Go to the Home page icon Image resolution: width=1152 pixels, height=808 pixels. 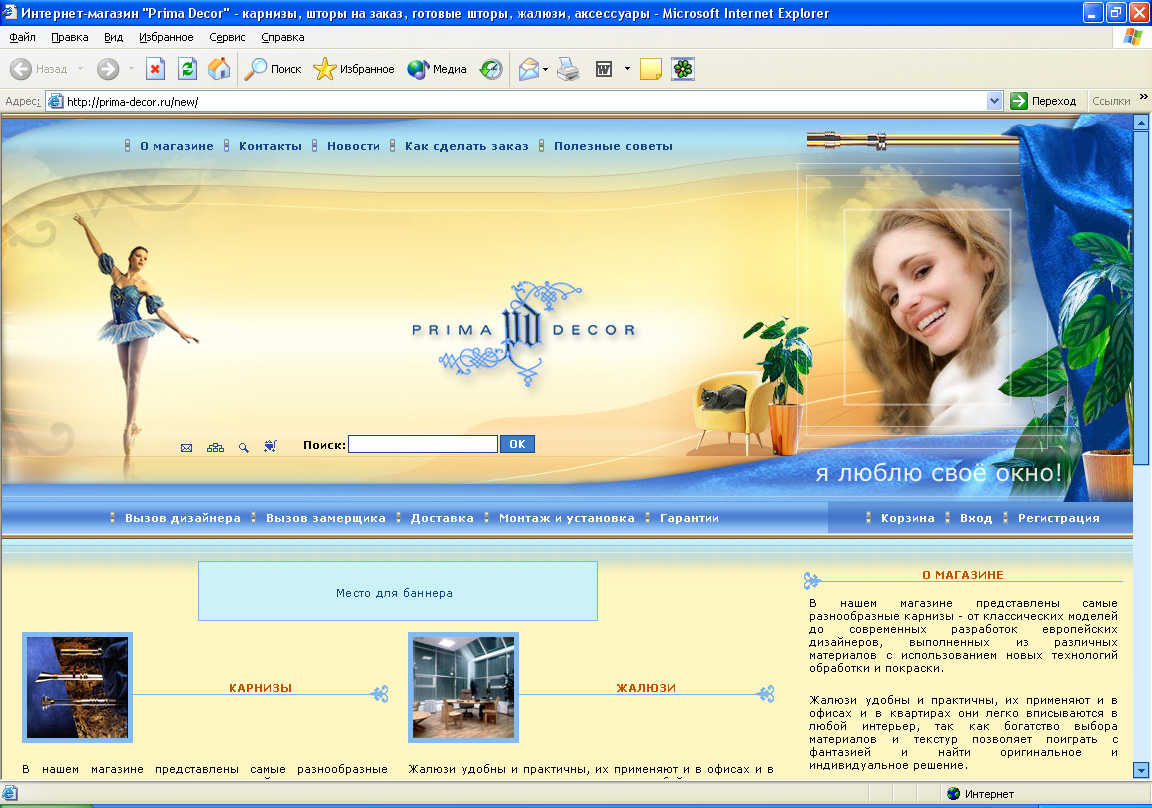point(219,69)
